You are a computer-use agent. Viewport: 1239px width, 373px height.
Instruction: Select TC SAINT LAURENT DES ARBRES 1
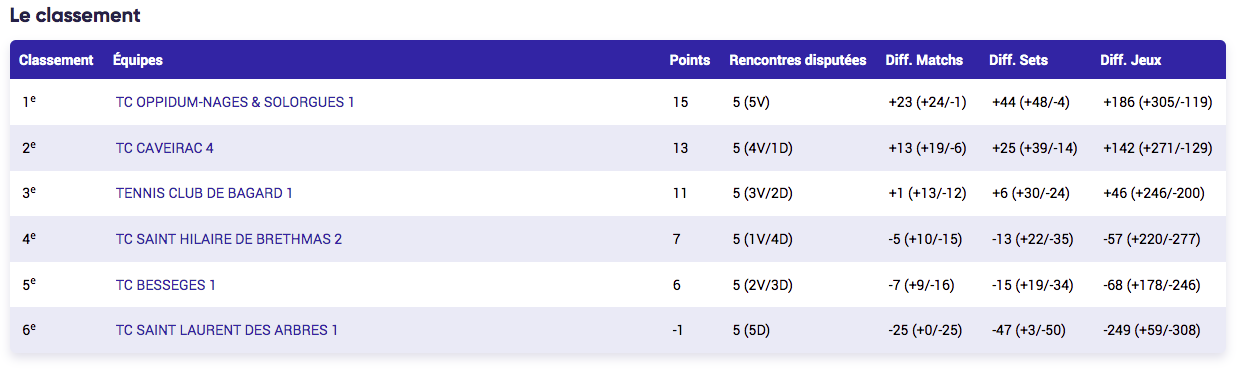pyautogui.click(x=227, y=330)
